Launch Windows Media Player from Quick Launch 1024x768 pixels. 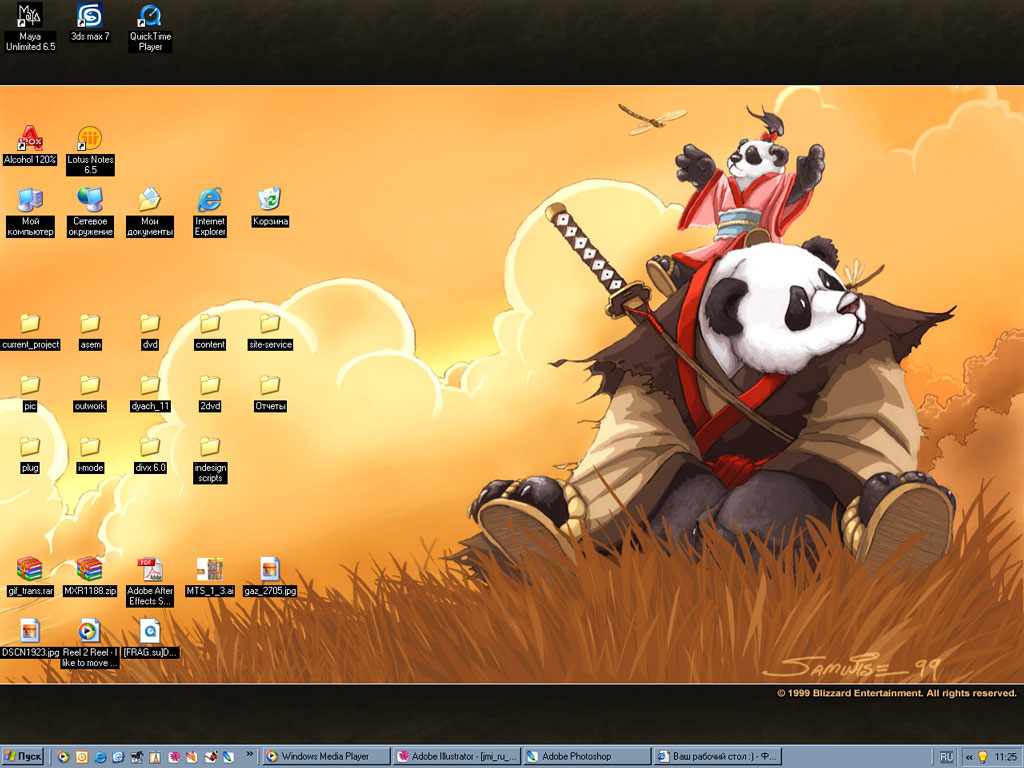pos(63,757)
